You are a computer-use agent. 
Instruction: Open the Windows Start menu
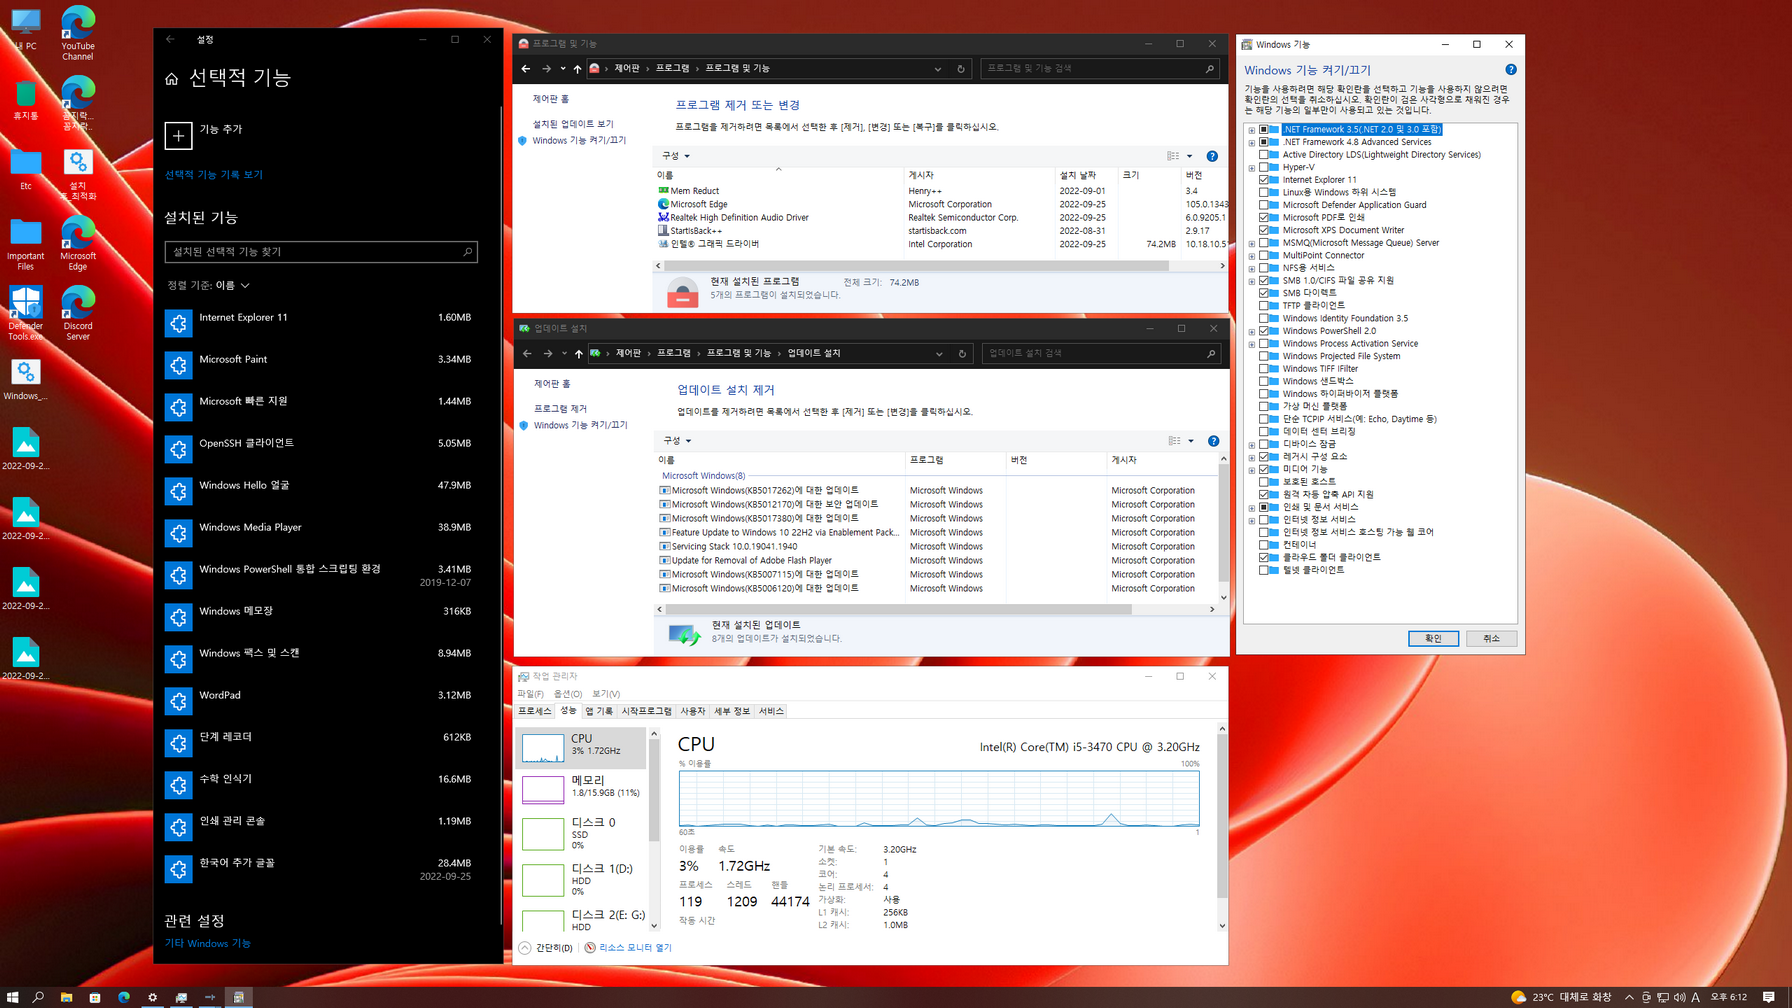click(13, 997)
